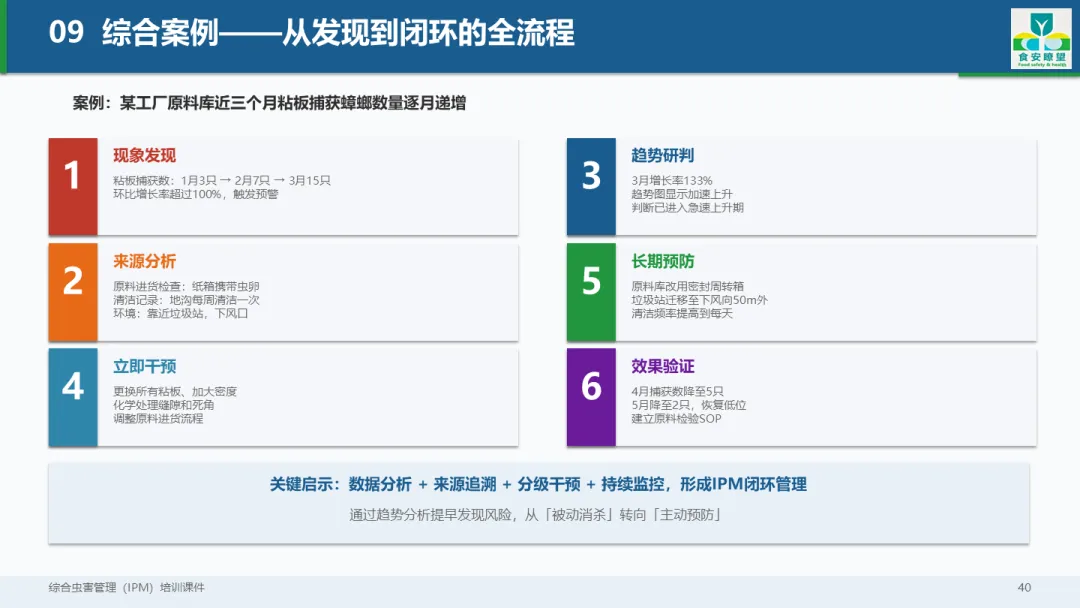Click the red number 1 block
Screen dimensions: 1080x608
point(73,187)
